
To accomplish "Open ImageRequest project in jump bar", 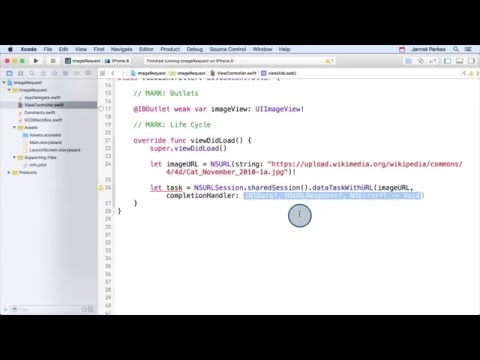I will 148,73.
